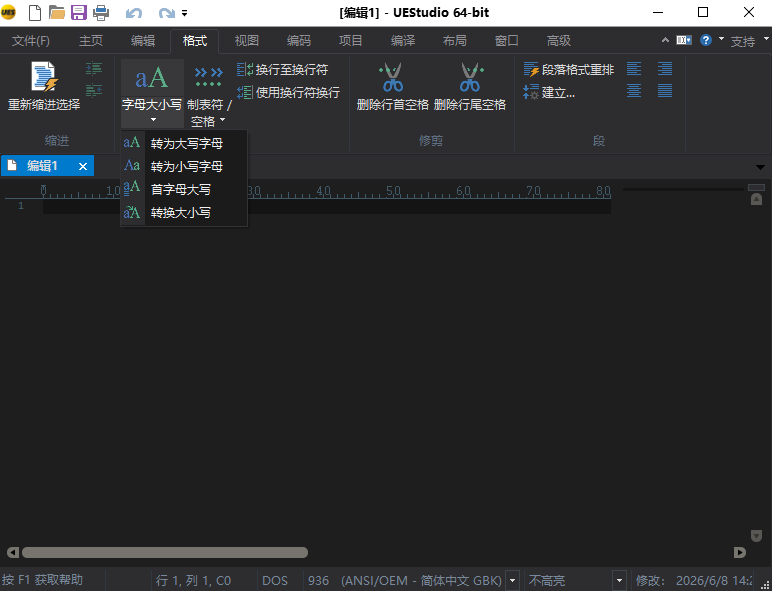
Task: Print the file with the printer icon
Action: 101,12
